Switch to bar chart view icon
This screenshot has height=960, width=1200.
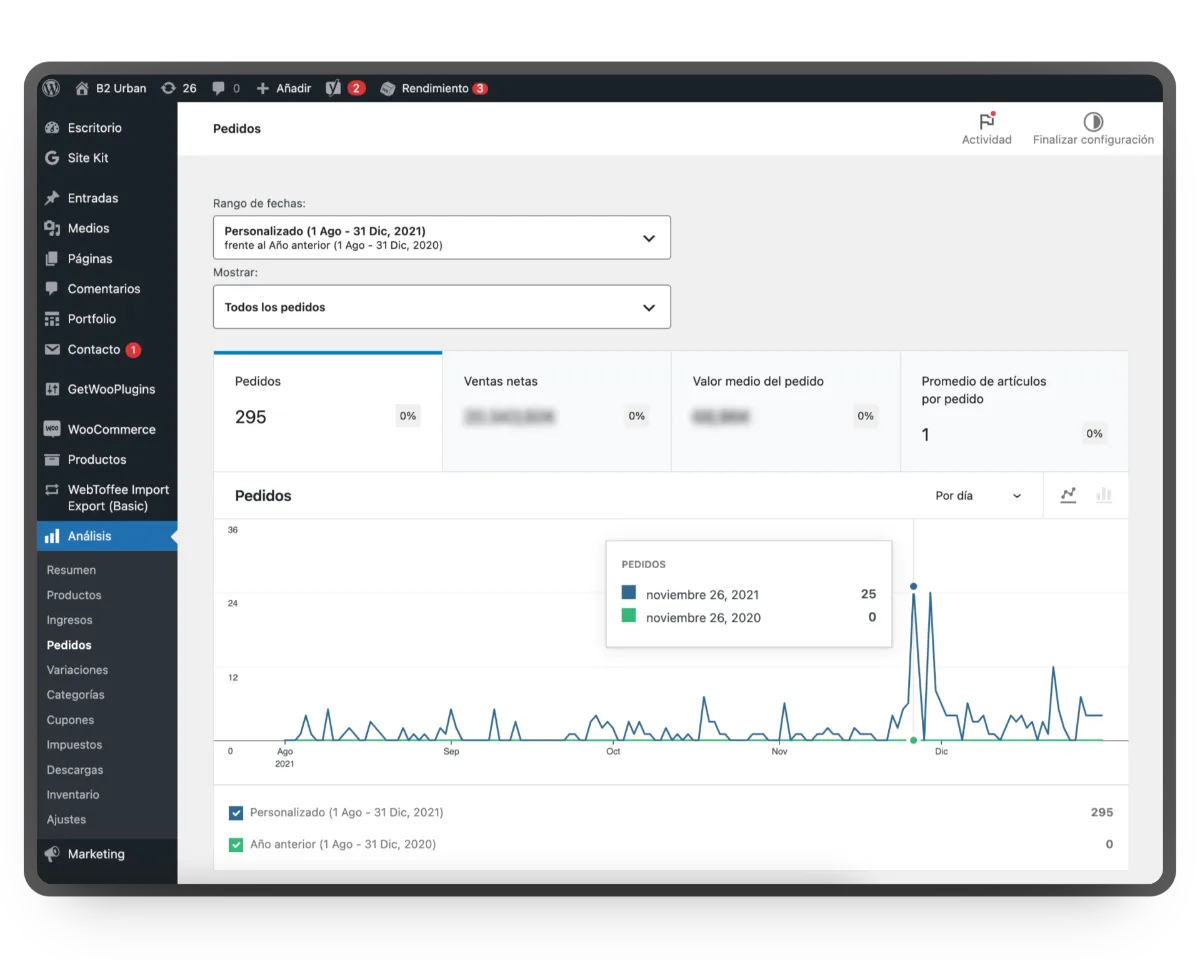[x=1104, y=495]
